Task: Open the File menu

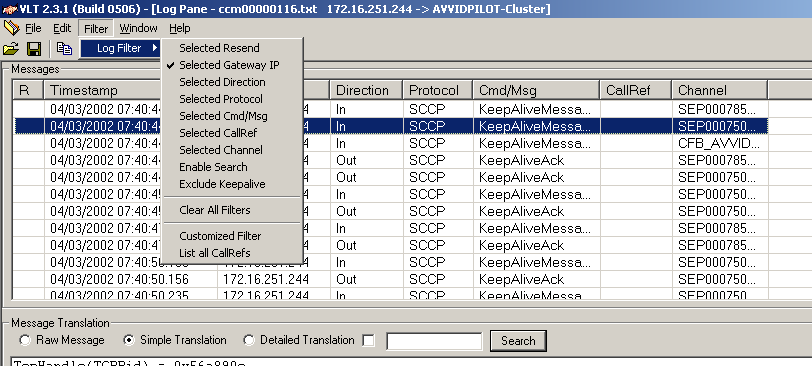Action: (x=33, y=28)
